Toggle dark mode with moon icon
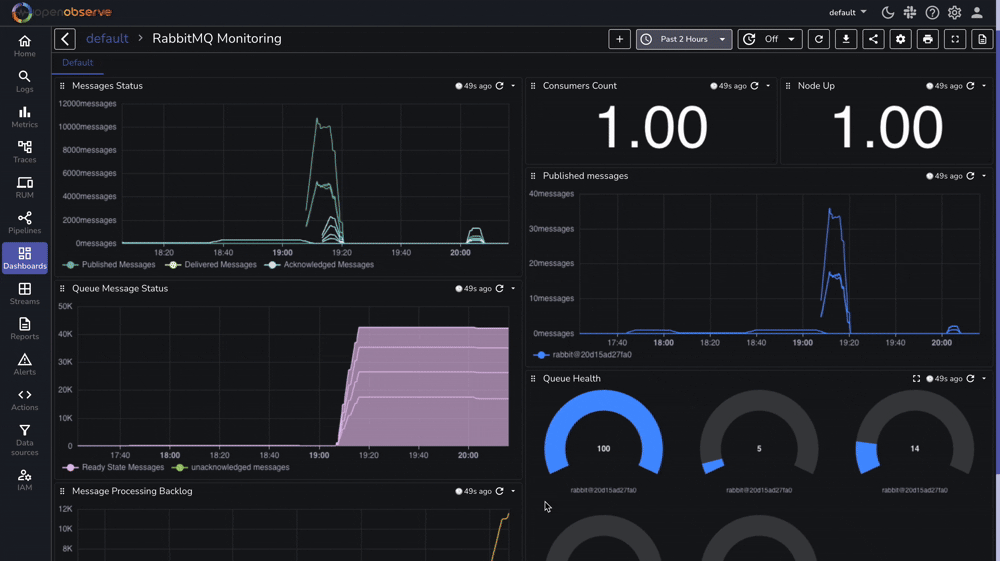This screenshot has height=561, width=1000. click(888, 13)
